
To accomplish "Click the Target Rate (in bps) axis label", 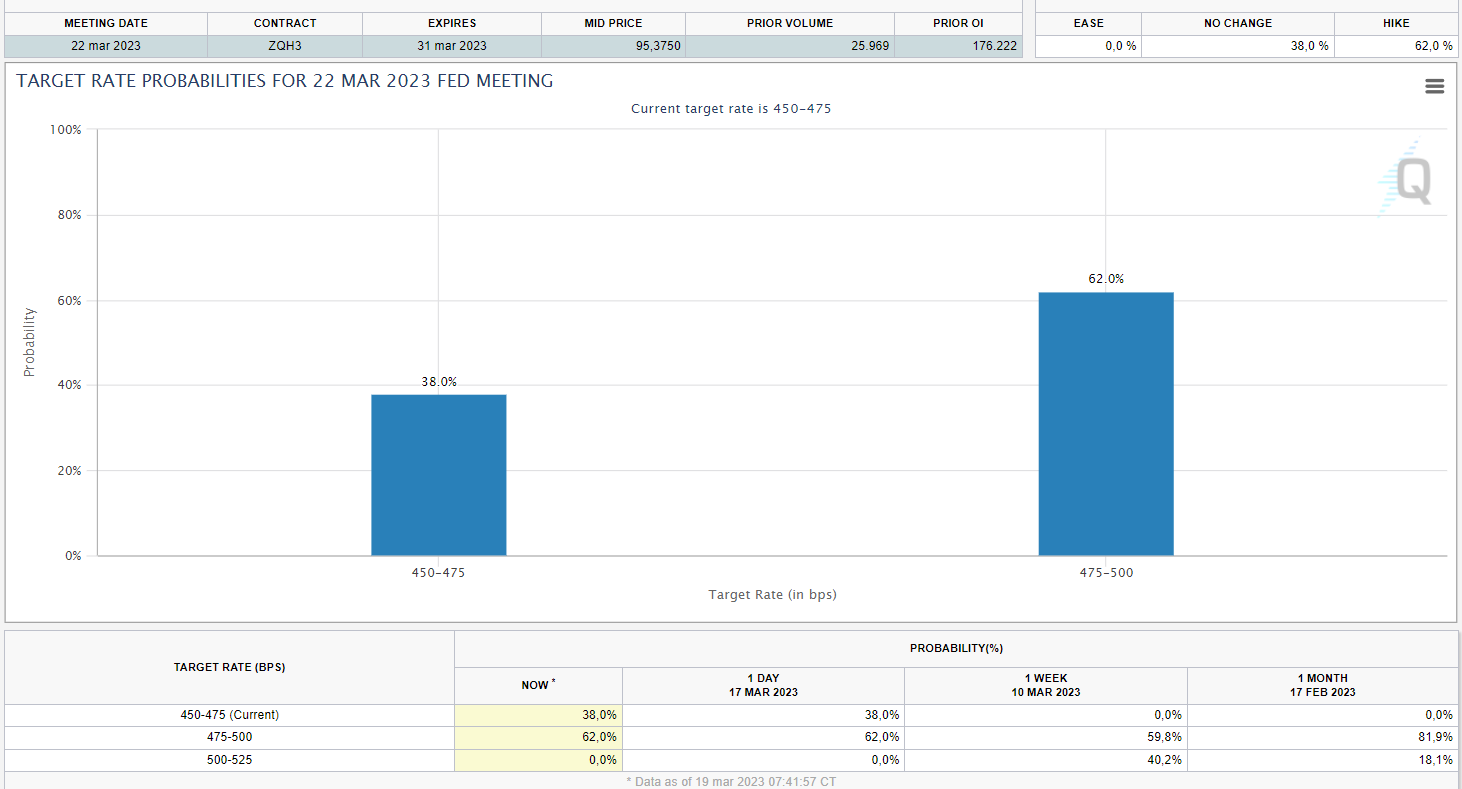I will 772,595.
